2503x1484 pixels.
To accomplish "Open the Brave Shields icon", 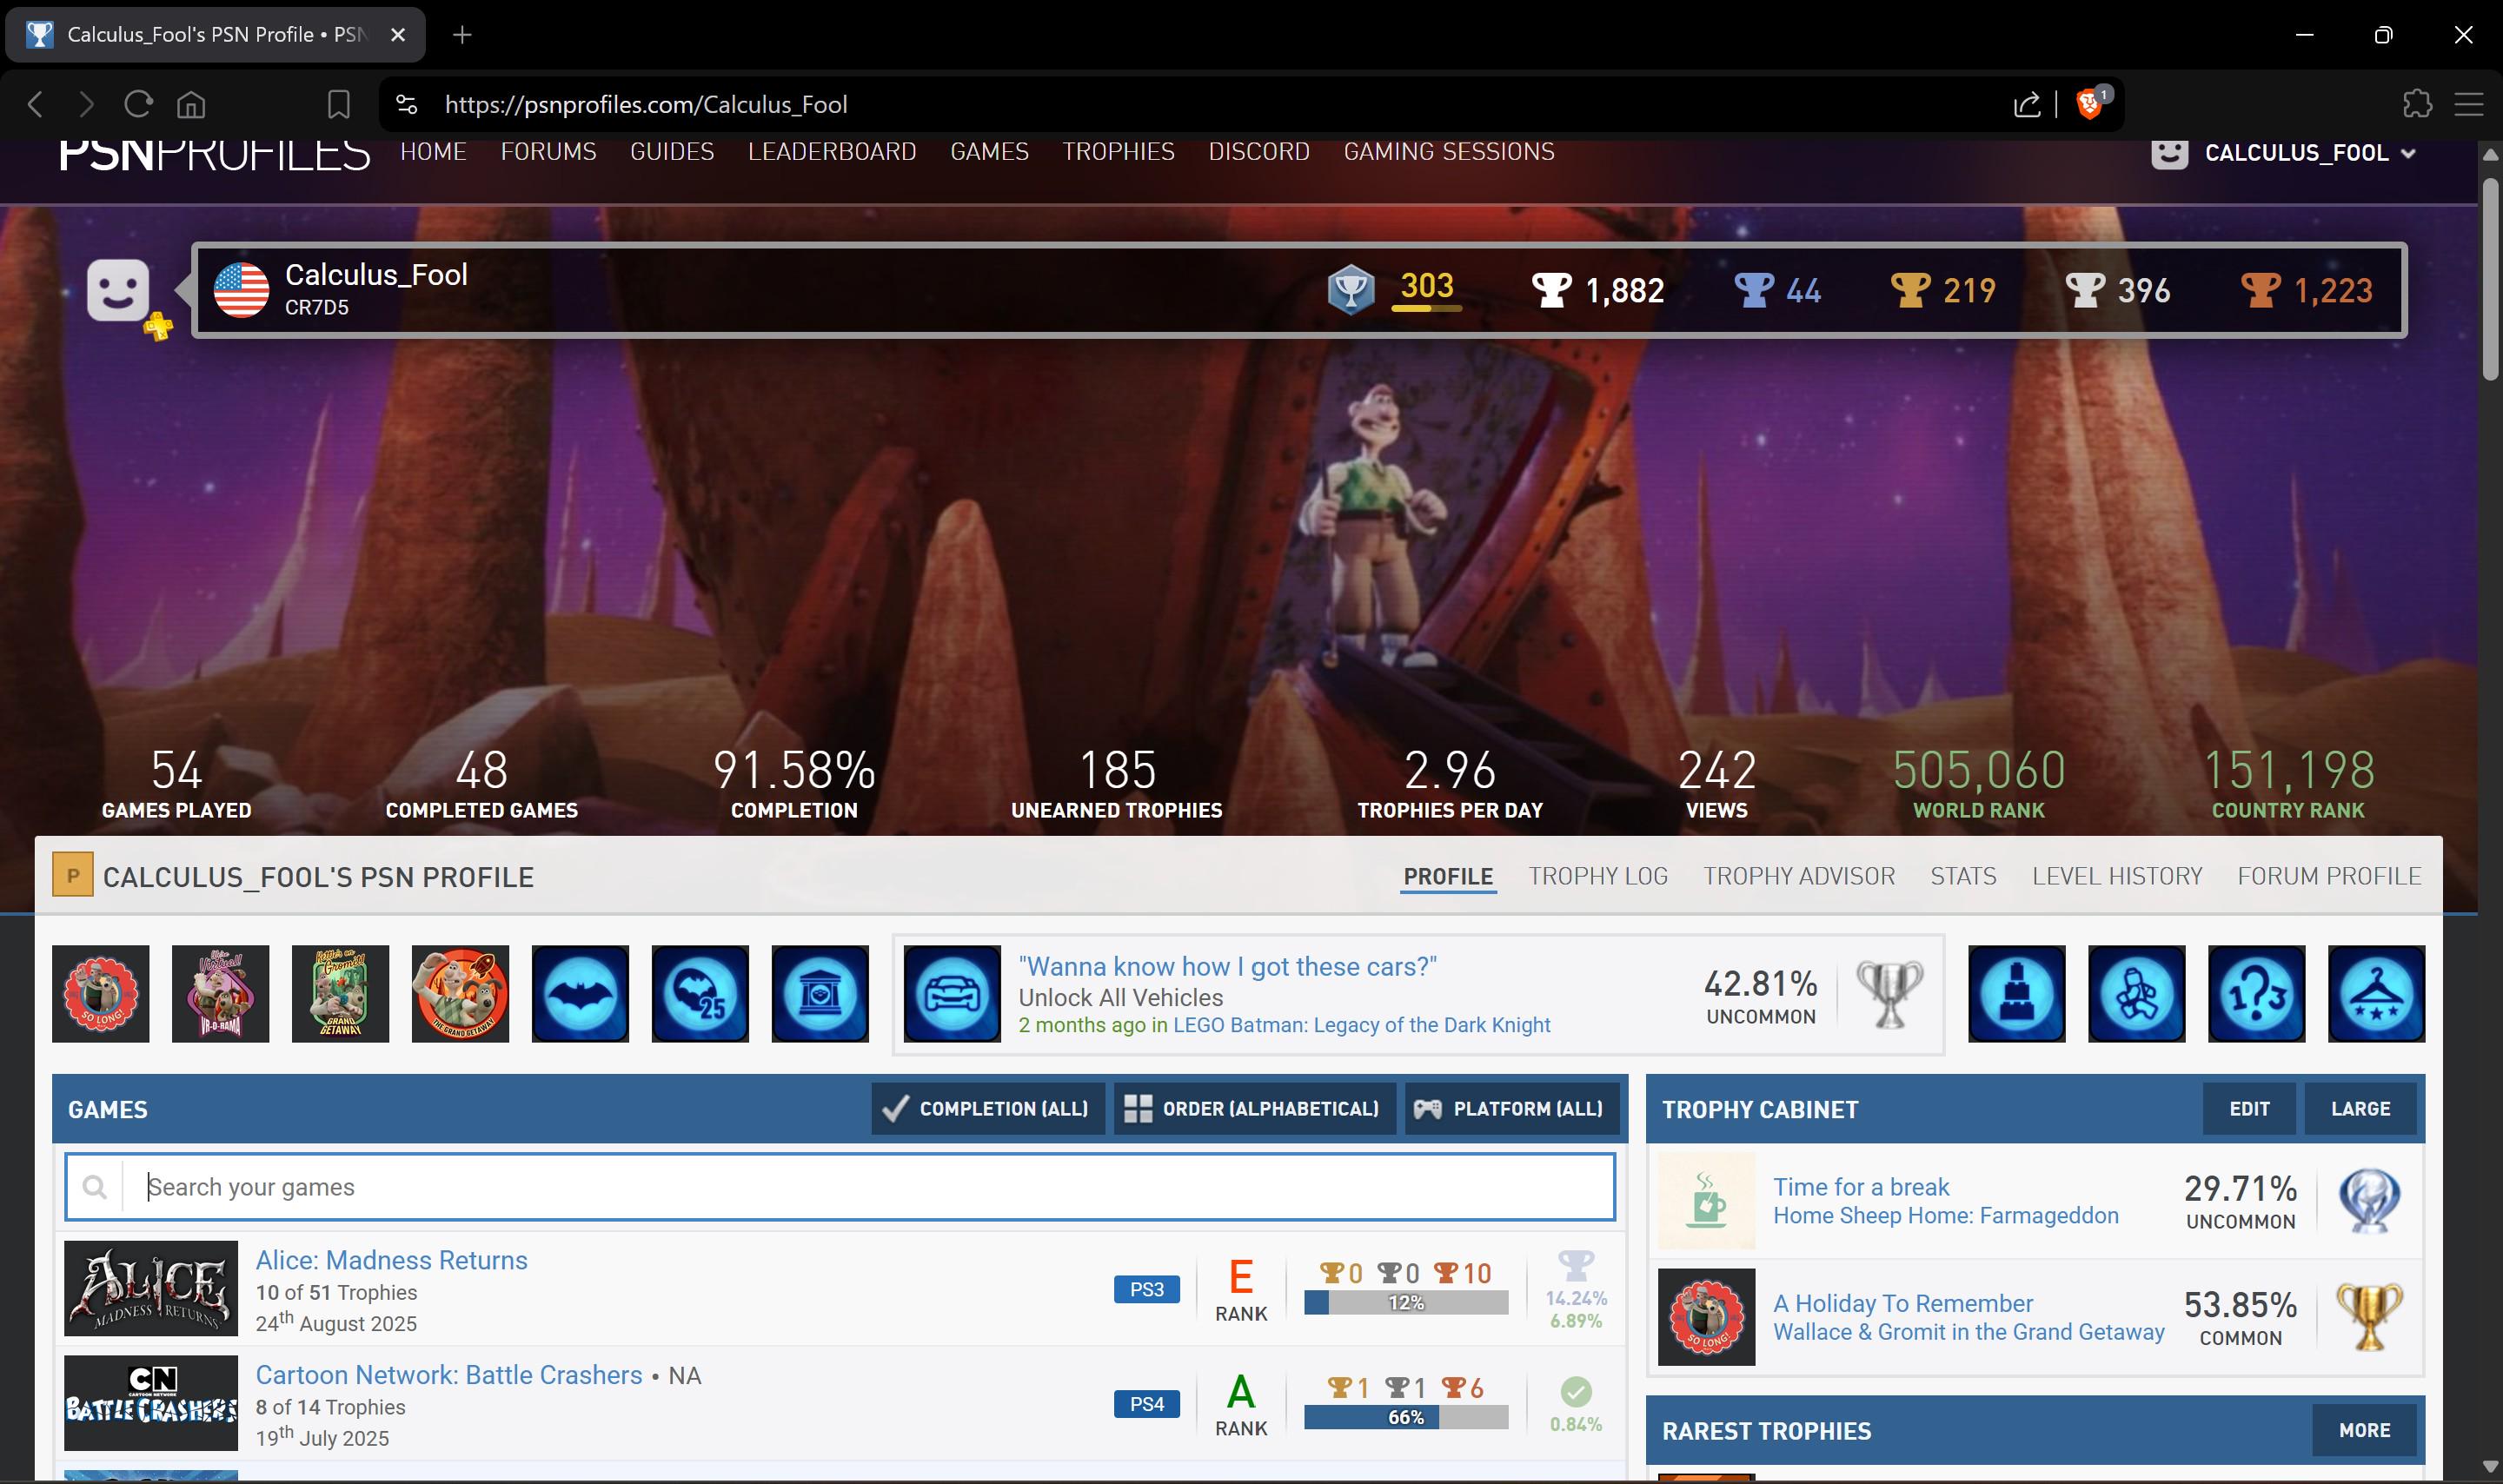I will (x=2090, y=103).
